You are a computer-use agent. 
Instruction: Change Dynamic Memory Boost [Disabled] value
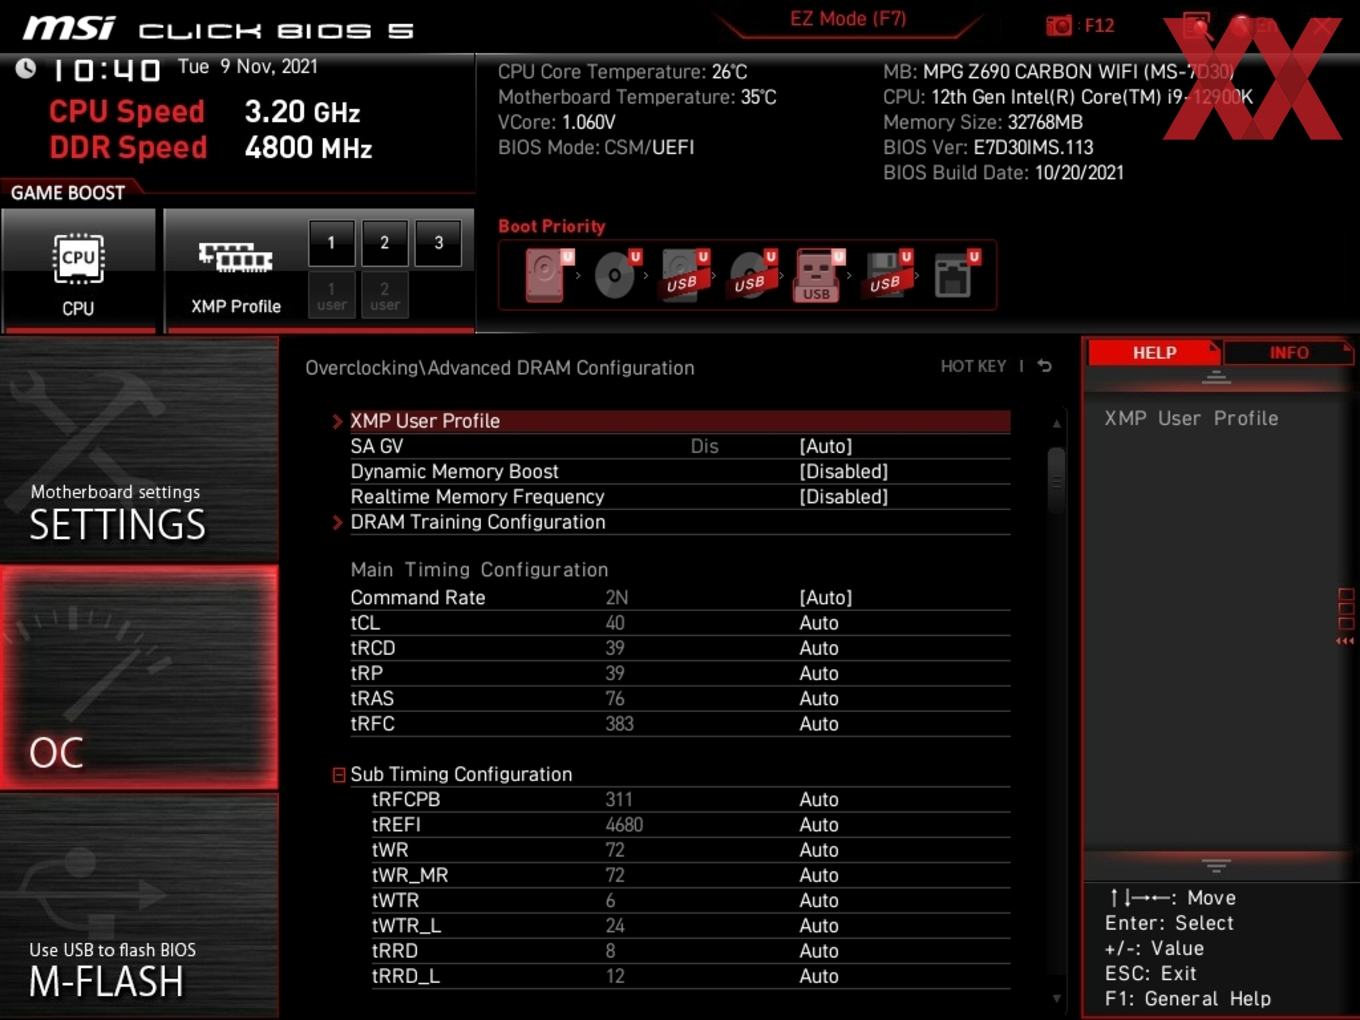tap(844, 471)
